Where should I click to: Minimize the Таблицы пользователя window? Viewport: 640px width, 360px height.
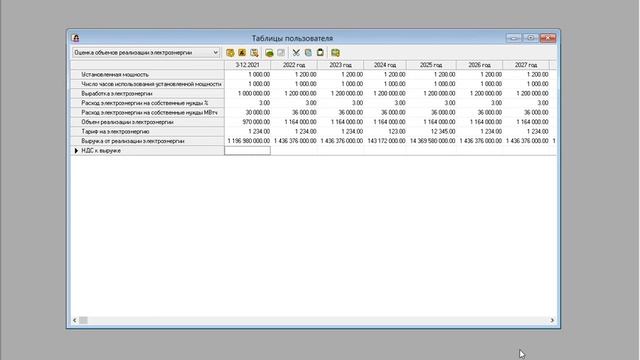513,38
